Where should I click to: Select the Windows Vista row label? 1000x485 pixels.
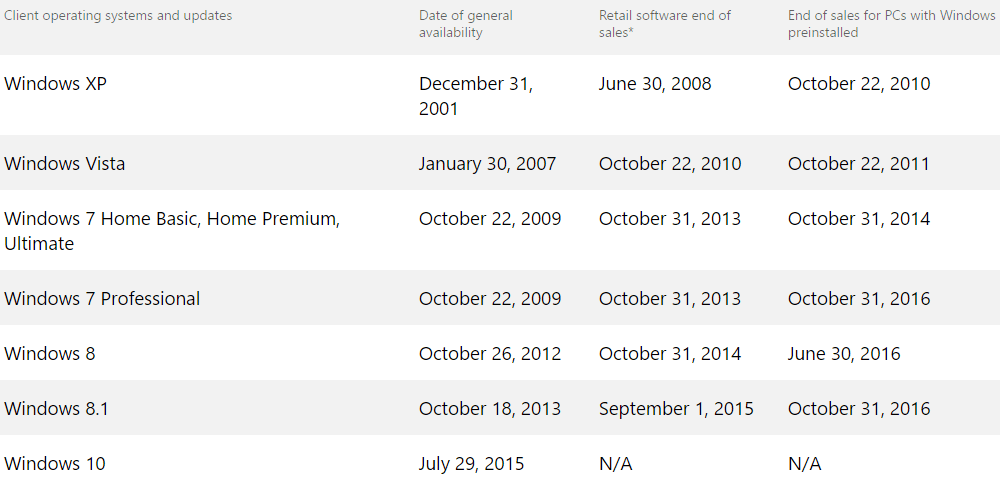[65, 164]
